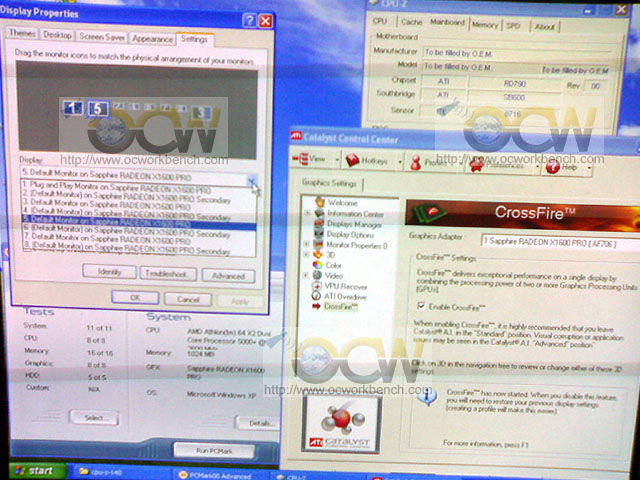Choose '7. Default Monitor' list entry
Viewport: 640px width, 480px height.
139,238
